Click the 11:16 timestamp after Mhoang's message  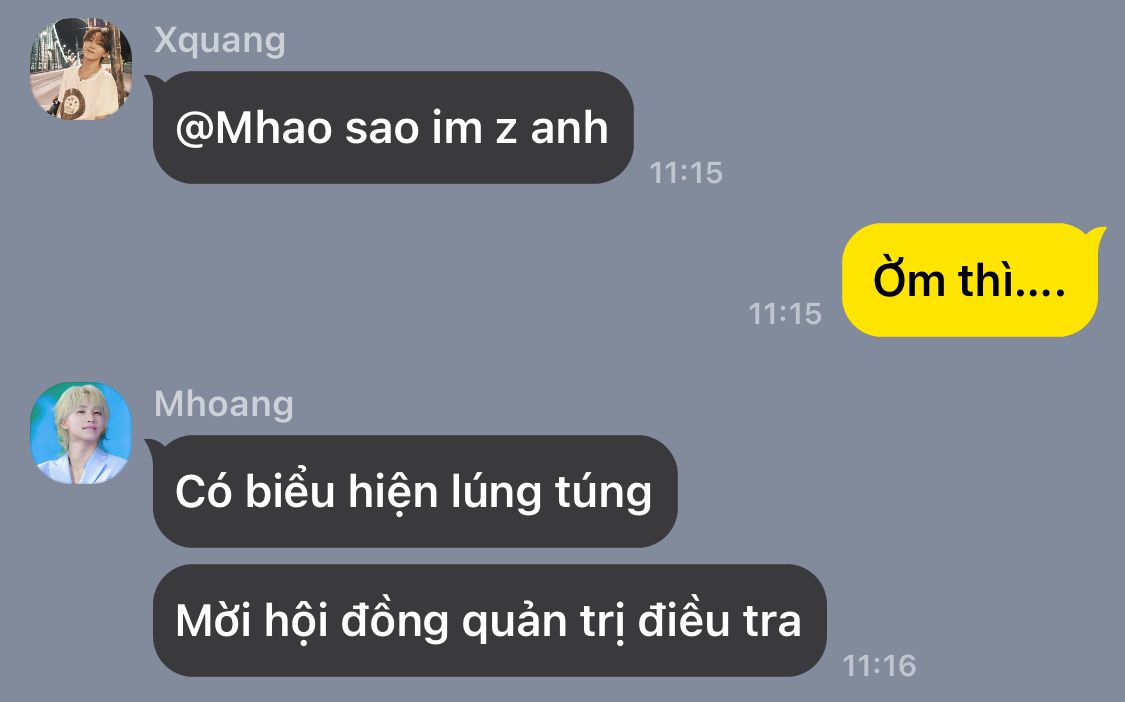[879, 666]
